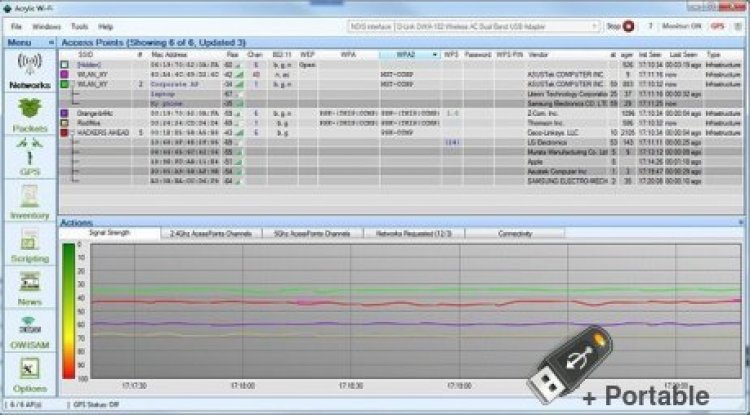Click signal bars icon in Corporate AP row
The height and width of the screenshot is (415, 750).
pos(238,84)
